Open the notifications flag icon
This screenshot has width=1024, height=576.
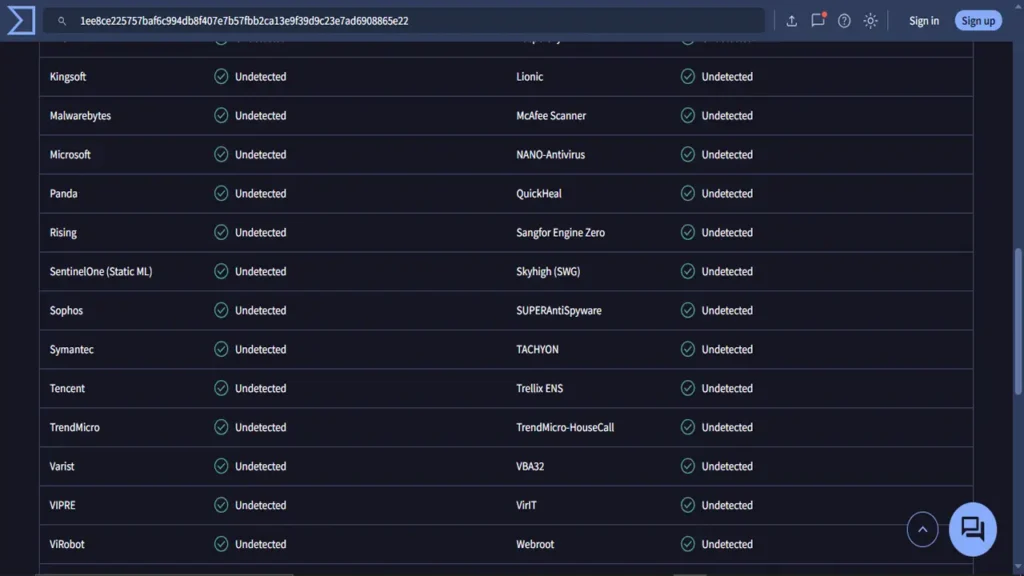point(818,20)
